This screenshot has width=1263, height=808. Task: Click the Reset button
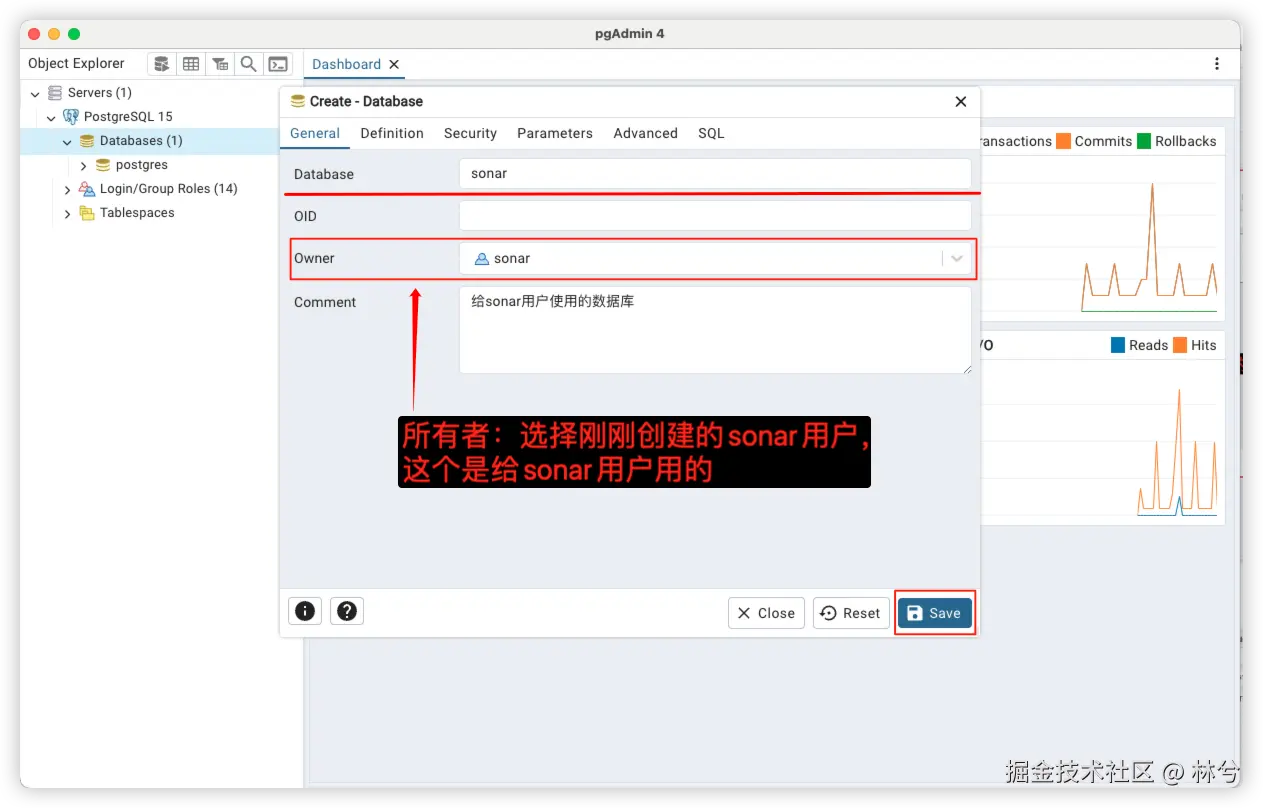852,613
